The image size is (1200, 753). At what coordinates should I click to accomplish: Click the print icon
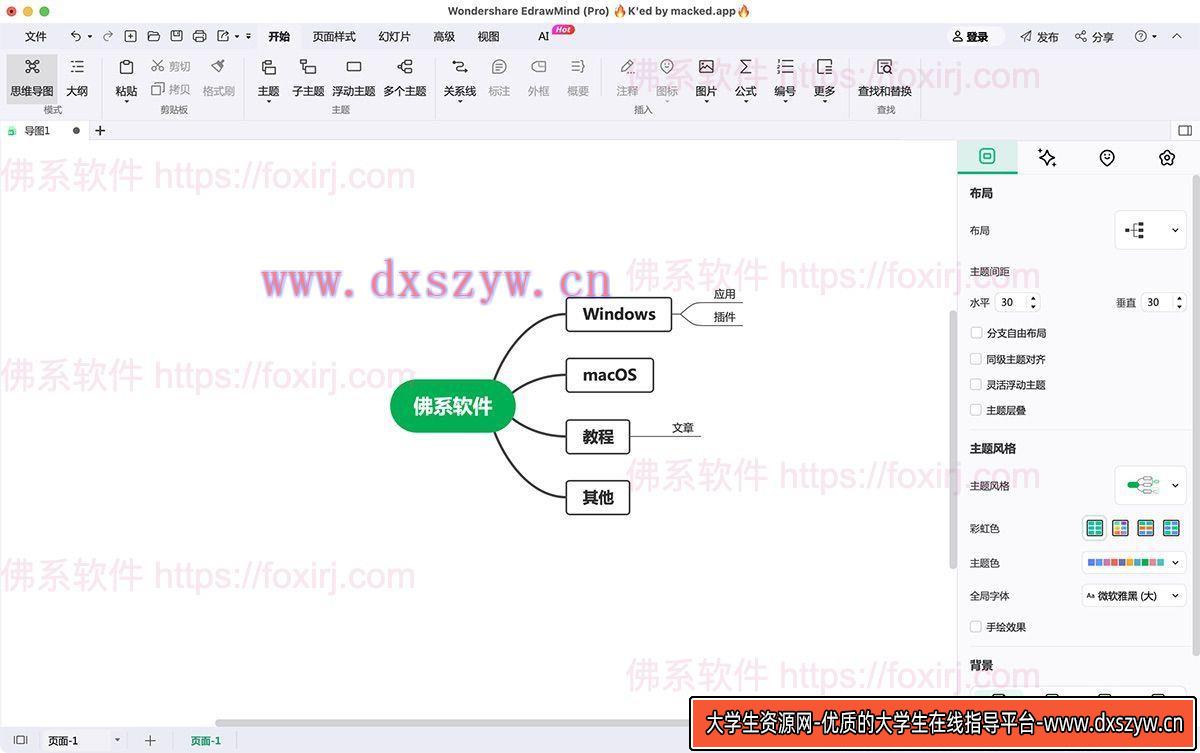[x=199, y=36]
